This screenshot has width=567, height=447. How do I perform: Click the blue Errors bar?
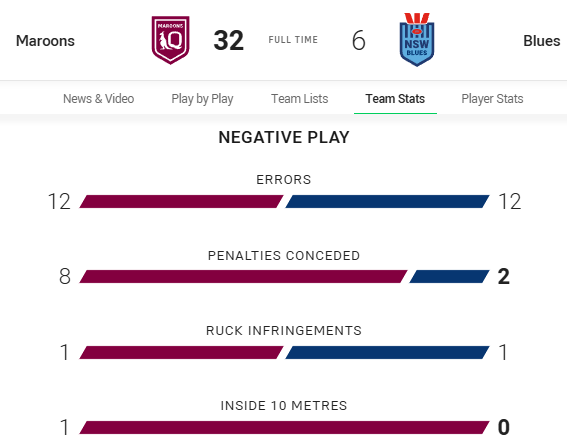pos(387,201)
